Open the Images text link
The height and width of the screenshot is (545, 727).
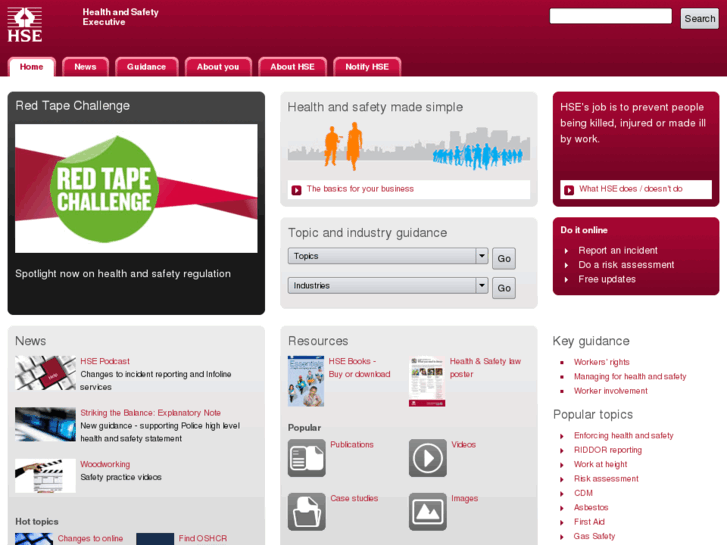click(x=465, y=498)
